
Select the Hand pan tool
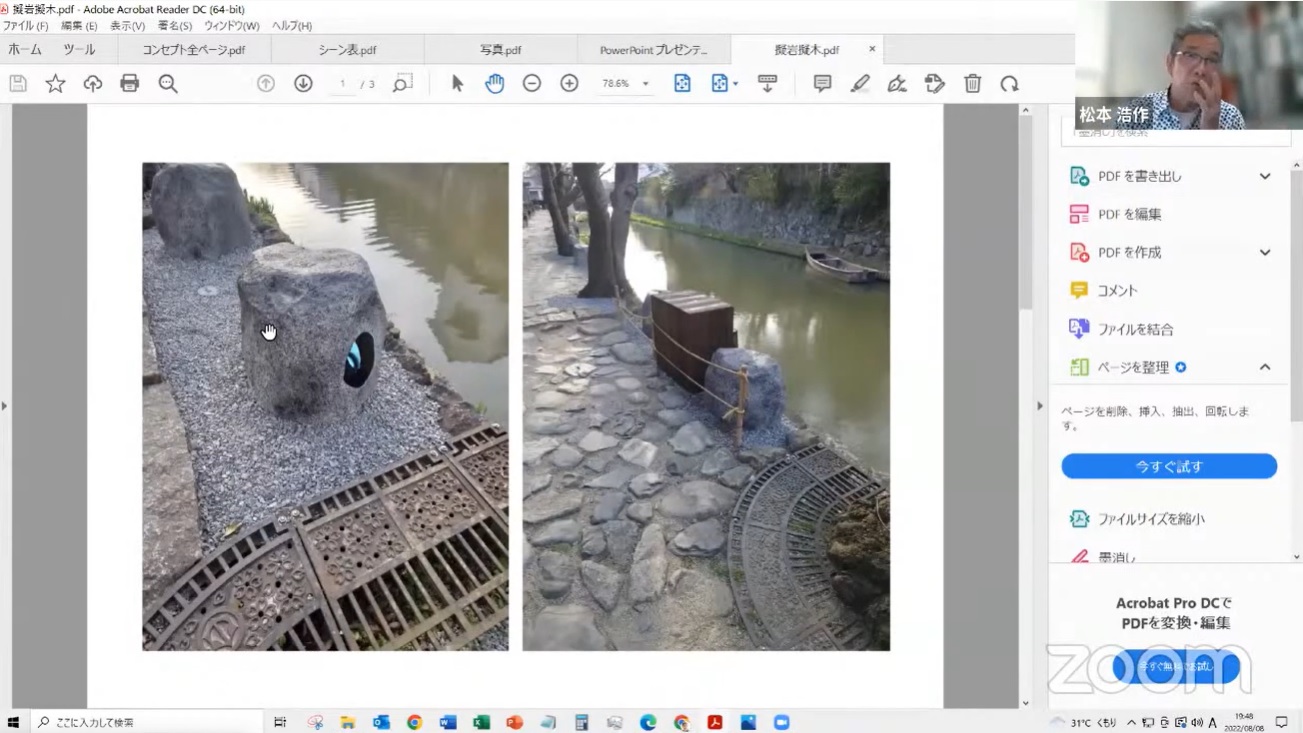(x=495, y=84)
